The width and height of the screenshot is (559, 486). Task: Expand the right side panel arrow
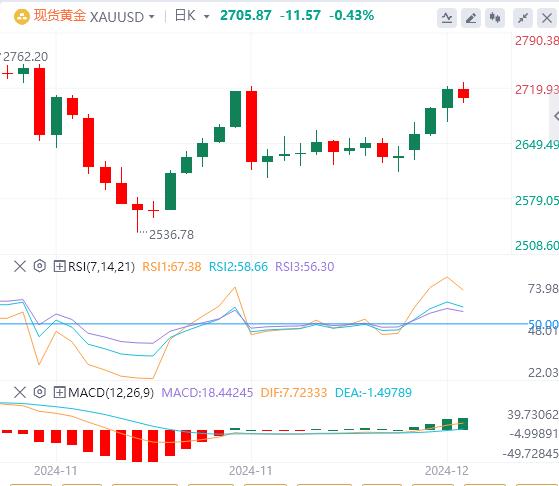coord(555,116)
